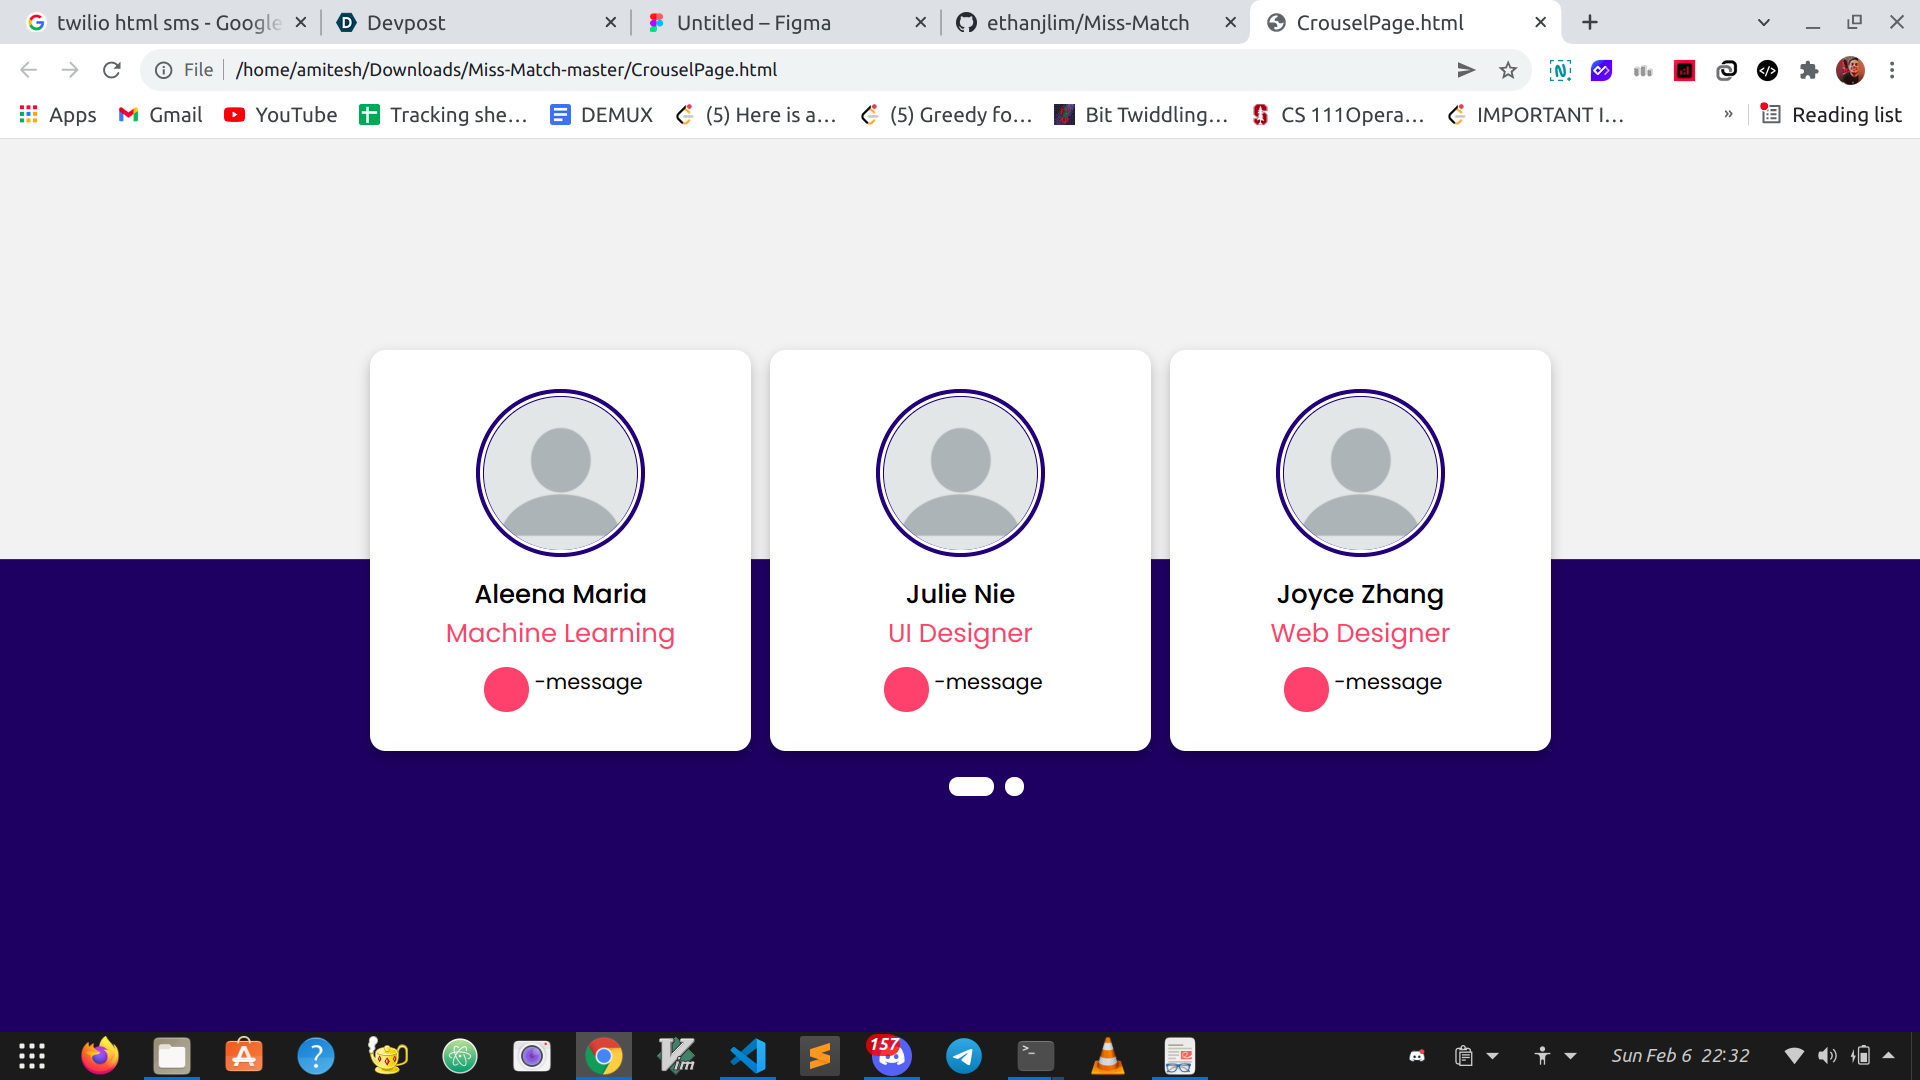Expand the tab search dropdown arrow
Viewport: 1920px width, 1080px height.
[1763, 22]
